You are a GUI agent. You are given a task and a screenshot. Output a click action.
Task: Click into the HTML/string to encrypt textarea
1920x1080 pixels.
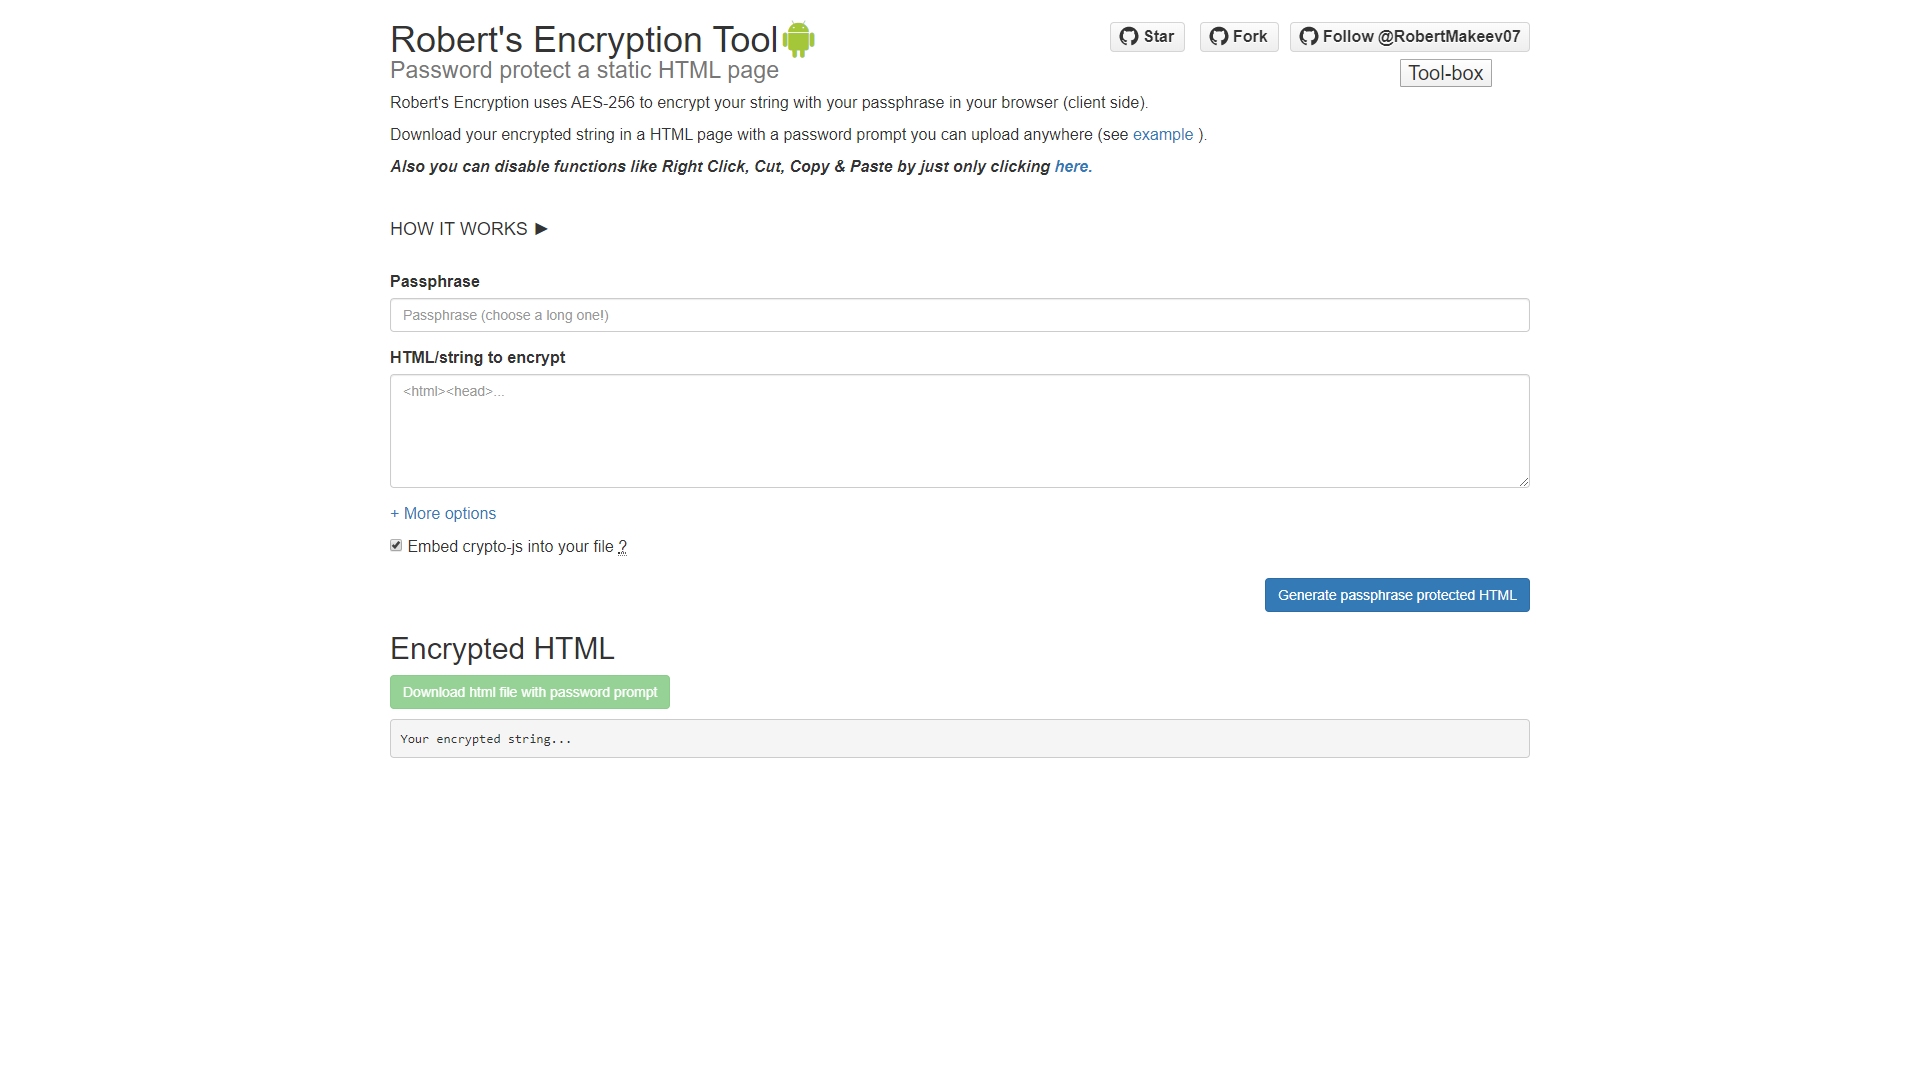(x=959, y=431)
